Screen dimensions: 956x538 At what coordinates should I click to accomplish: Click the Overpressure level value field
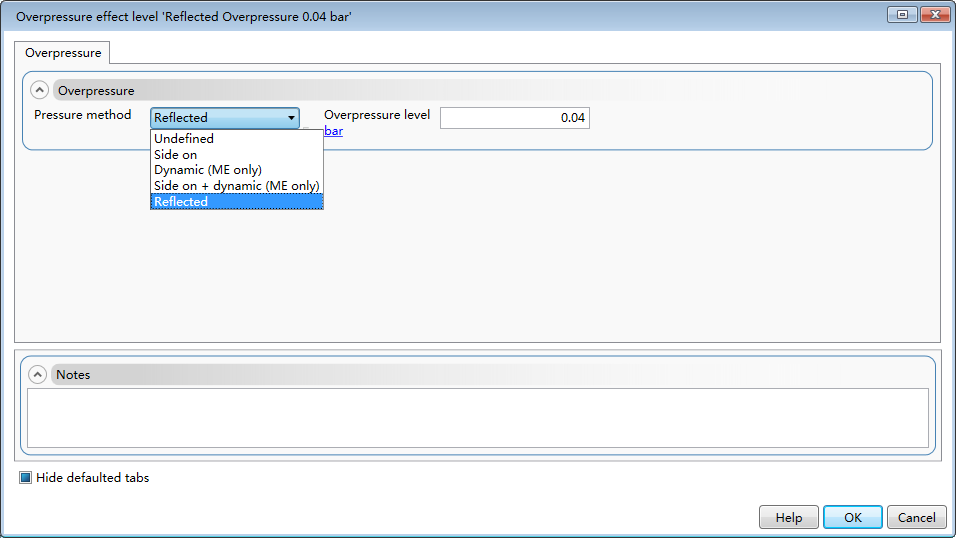click(515, 118)
